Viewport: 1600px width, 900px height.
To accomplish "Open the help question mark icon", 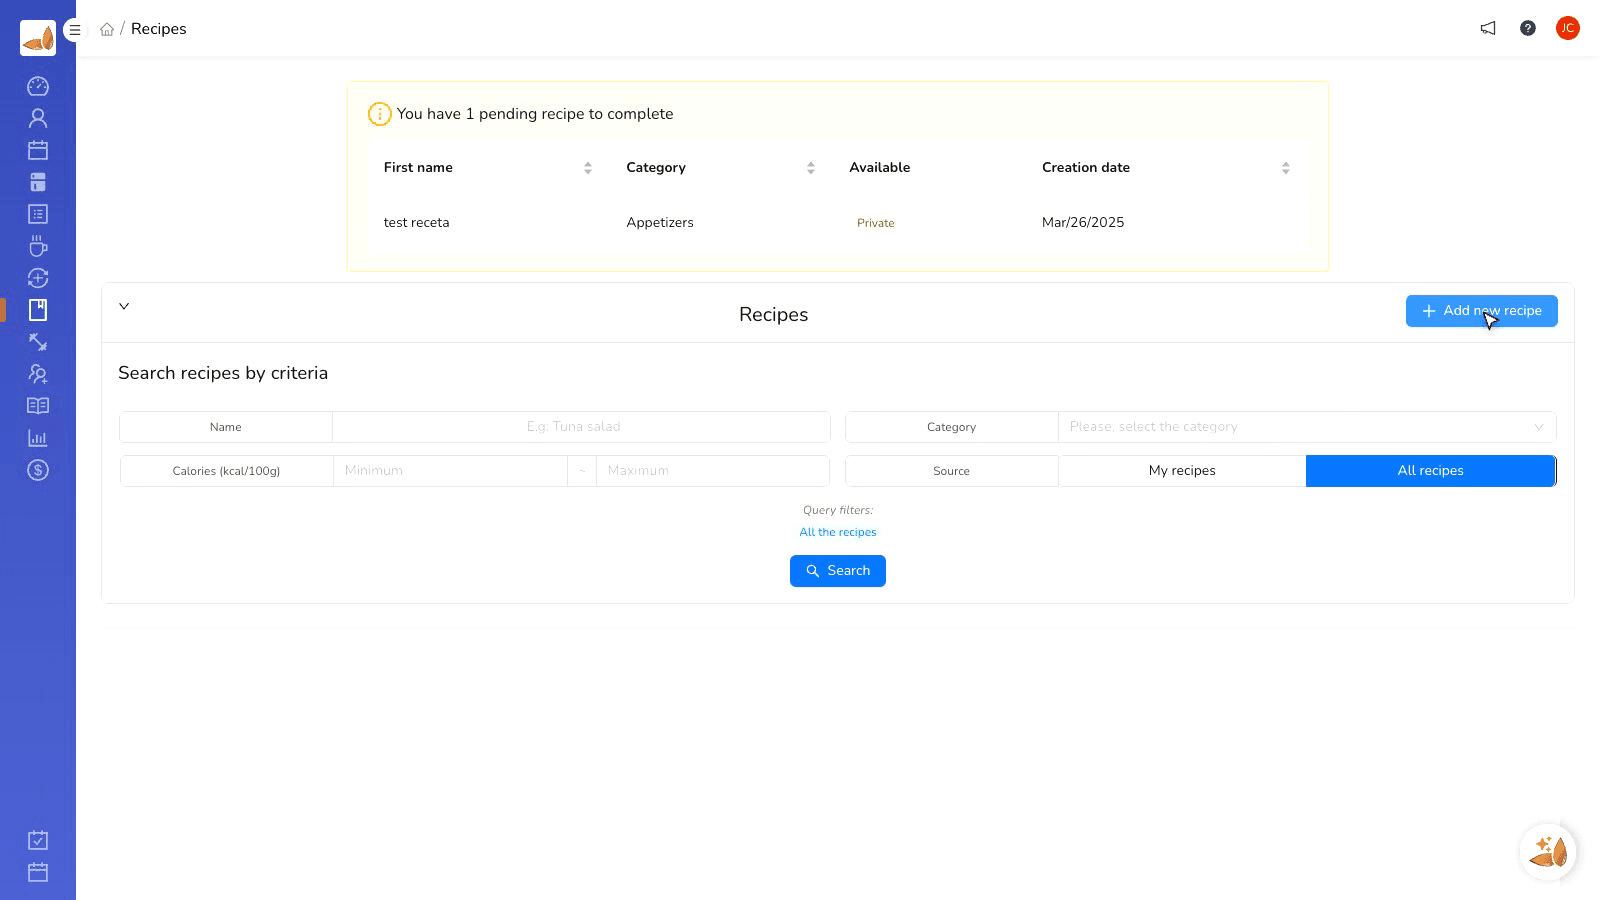I will [x=1528, y=28].
